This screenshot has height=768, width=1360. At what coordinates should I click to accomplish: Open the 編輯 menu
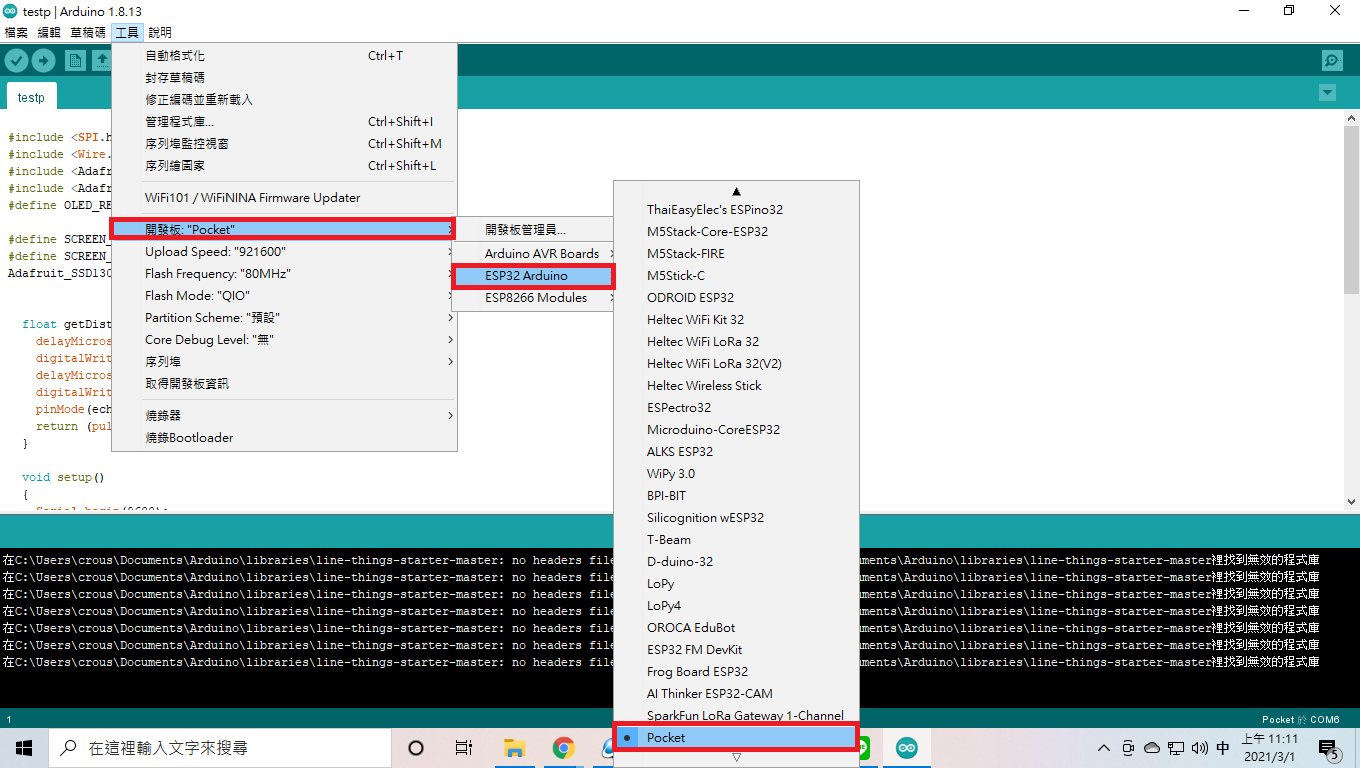[x=49, y=33]
